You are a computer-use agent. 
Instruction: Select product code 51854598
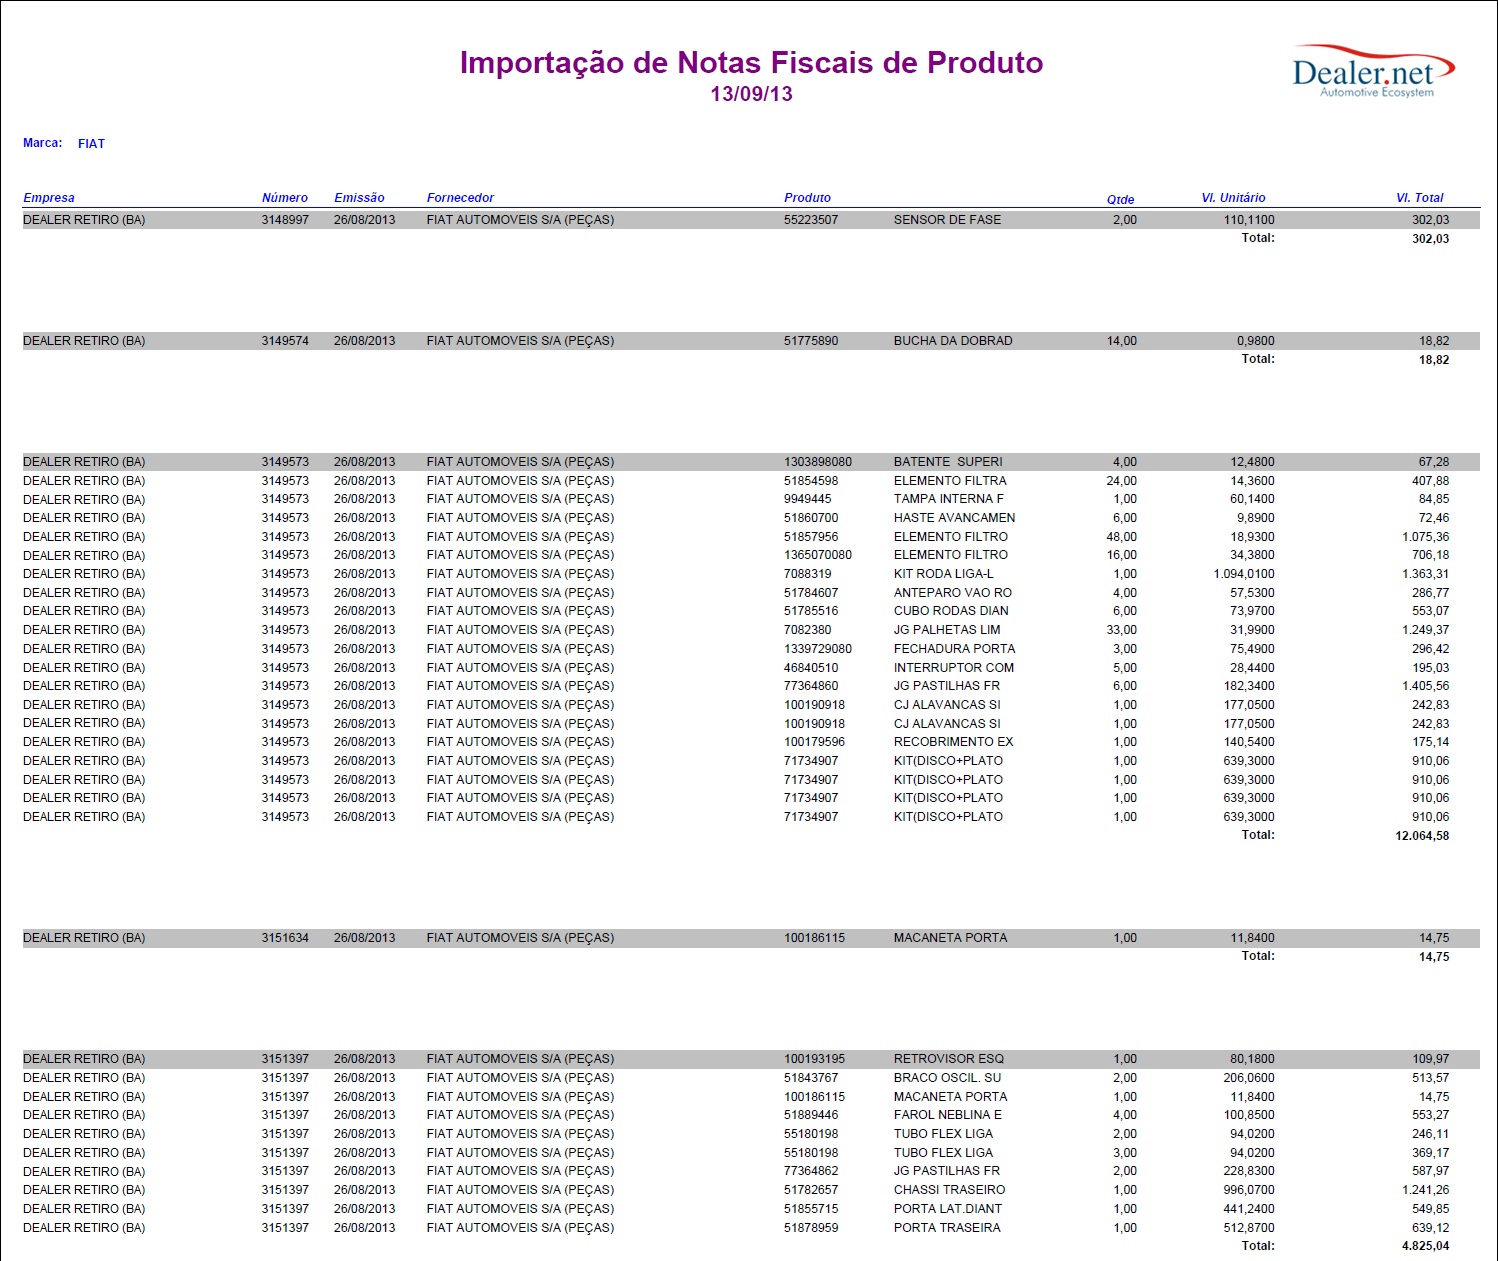click(x=811, y=481)
